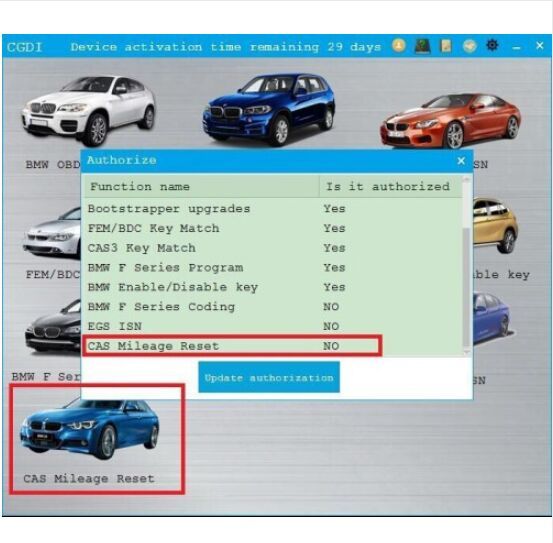Image resolution: width=553 pixels, height=543 pixels.
Task: Click the Function name column header
Action: [202, 187]
